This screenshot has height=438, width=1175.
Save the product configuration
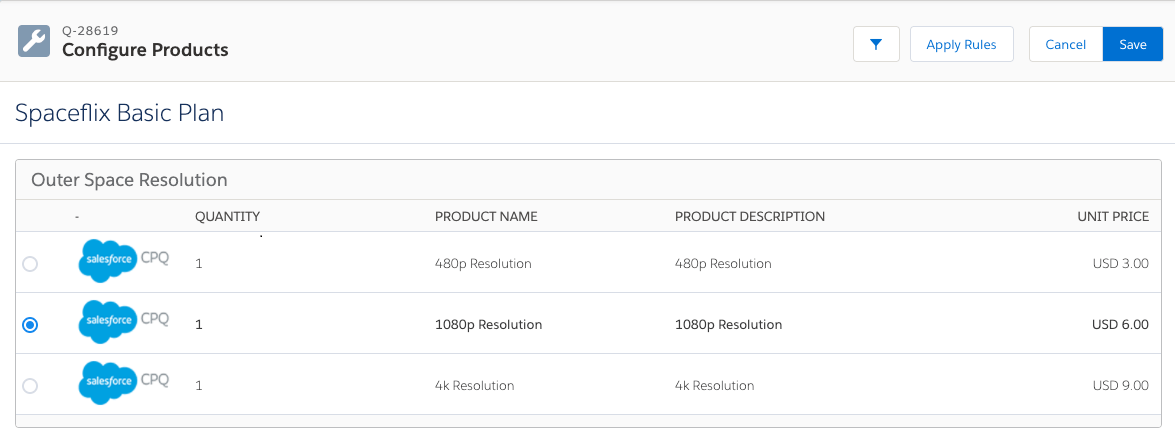pyautogui.click(x=1132, y=44)
